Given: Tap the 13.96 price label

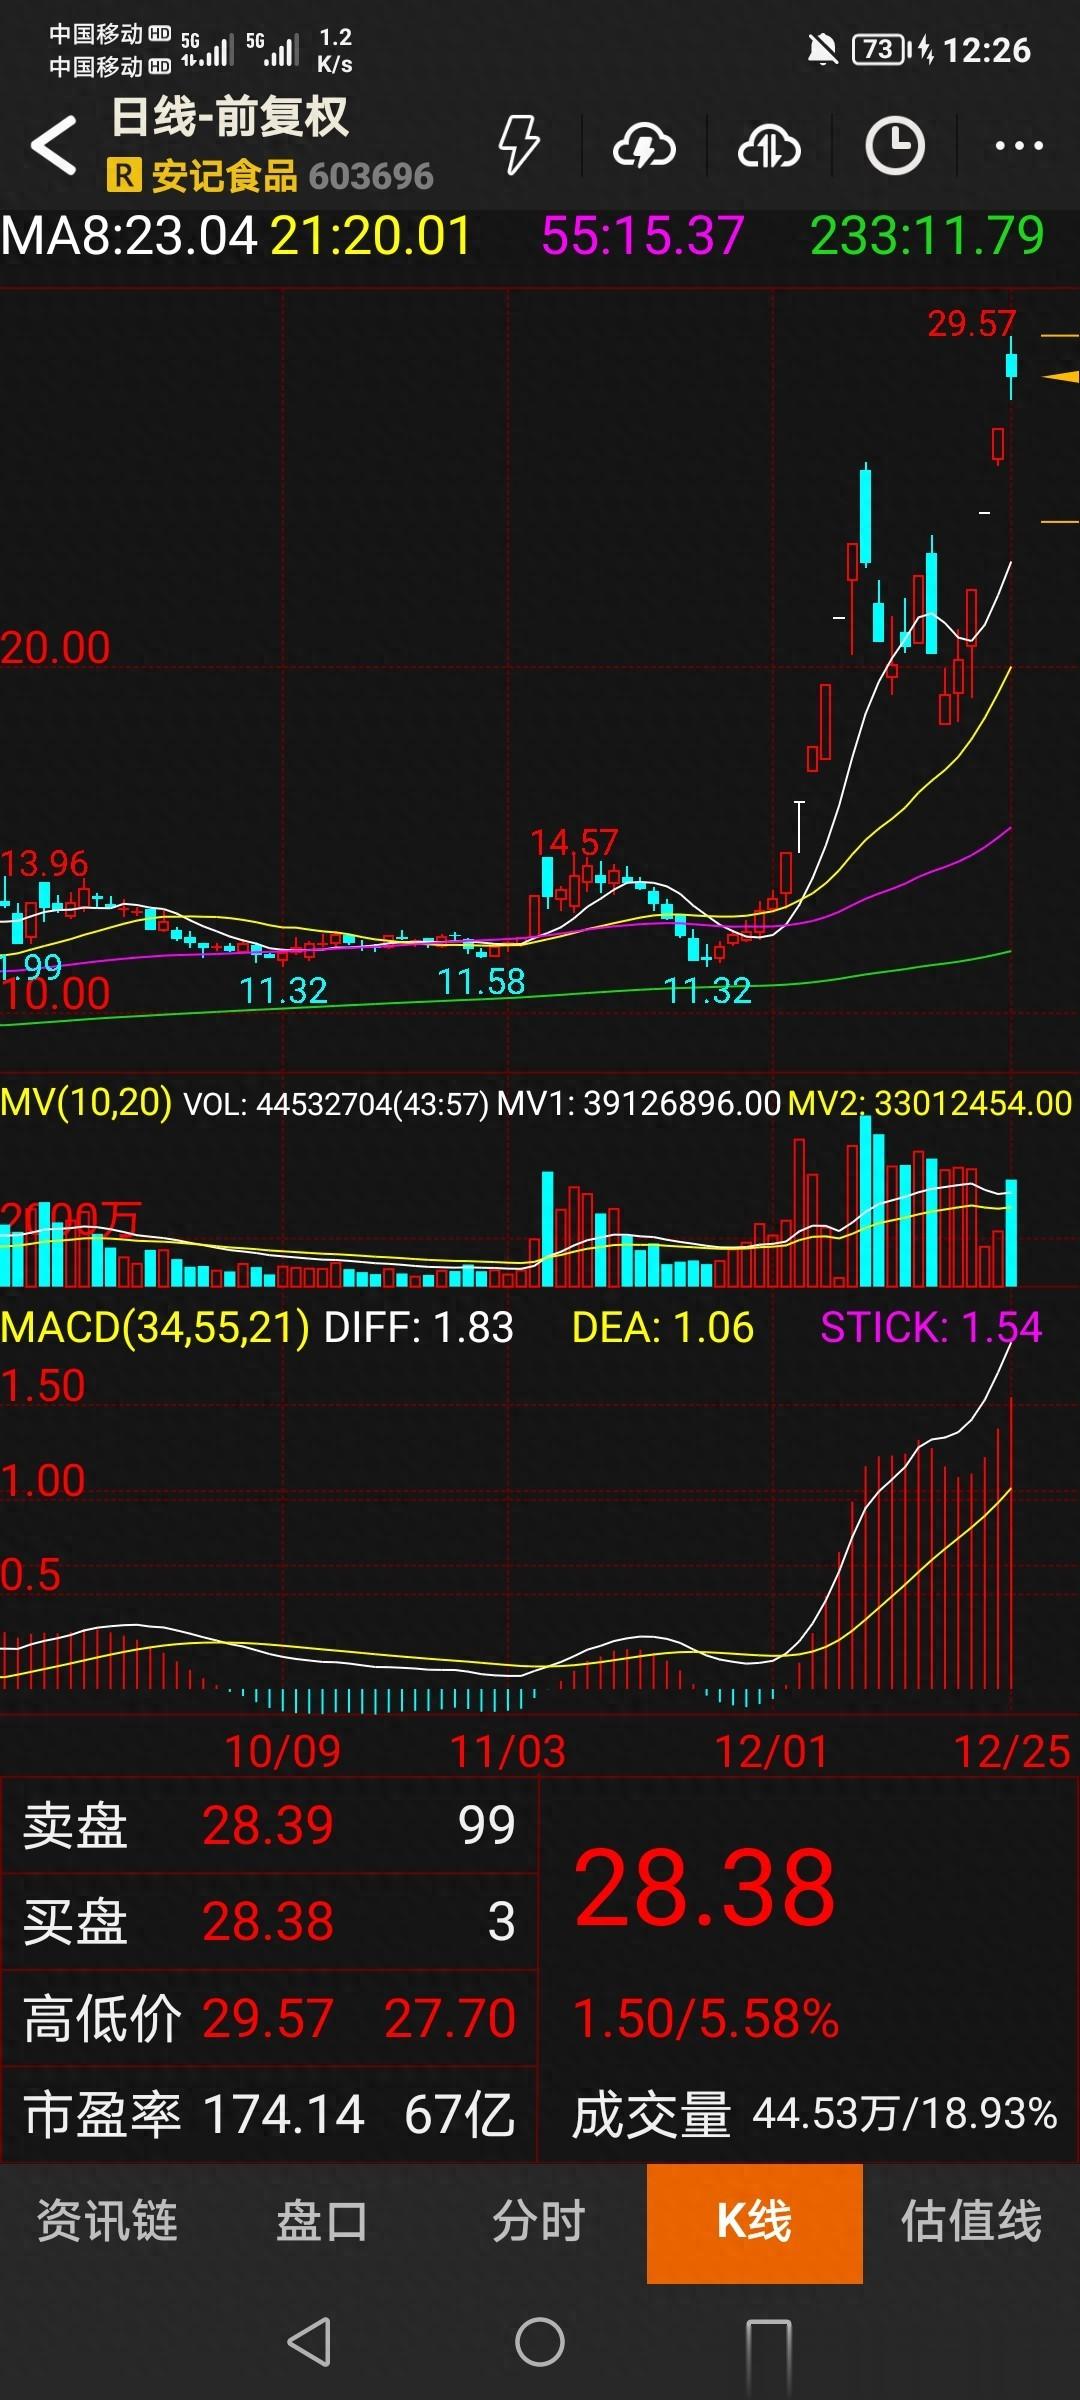Looking at the screenshot, I should click(44, 863).
